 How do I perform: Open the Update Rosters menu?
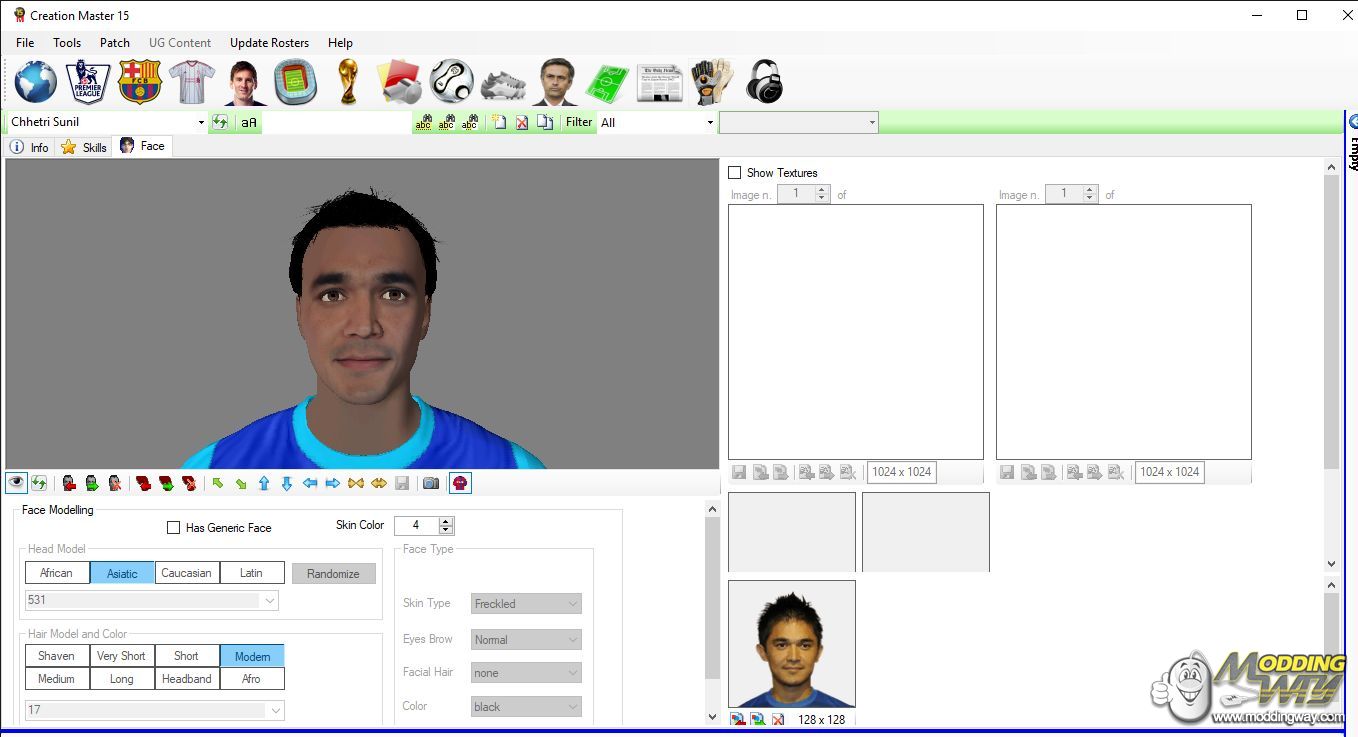[x=269, y=43]
